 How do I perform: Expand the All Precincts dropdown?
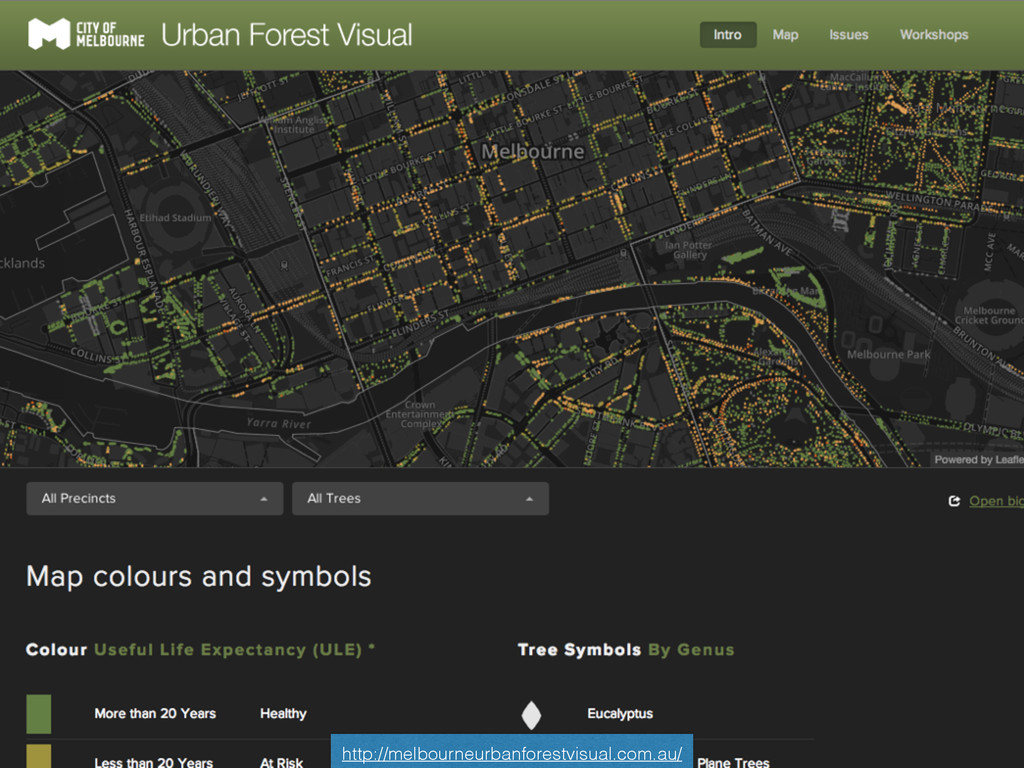point(155,498)
